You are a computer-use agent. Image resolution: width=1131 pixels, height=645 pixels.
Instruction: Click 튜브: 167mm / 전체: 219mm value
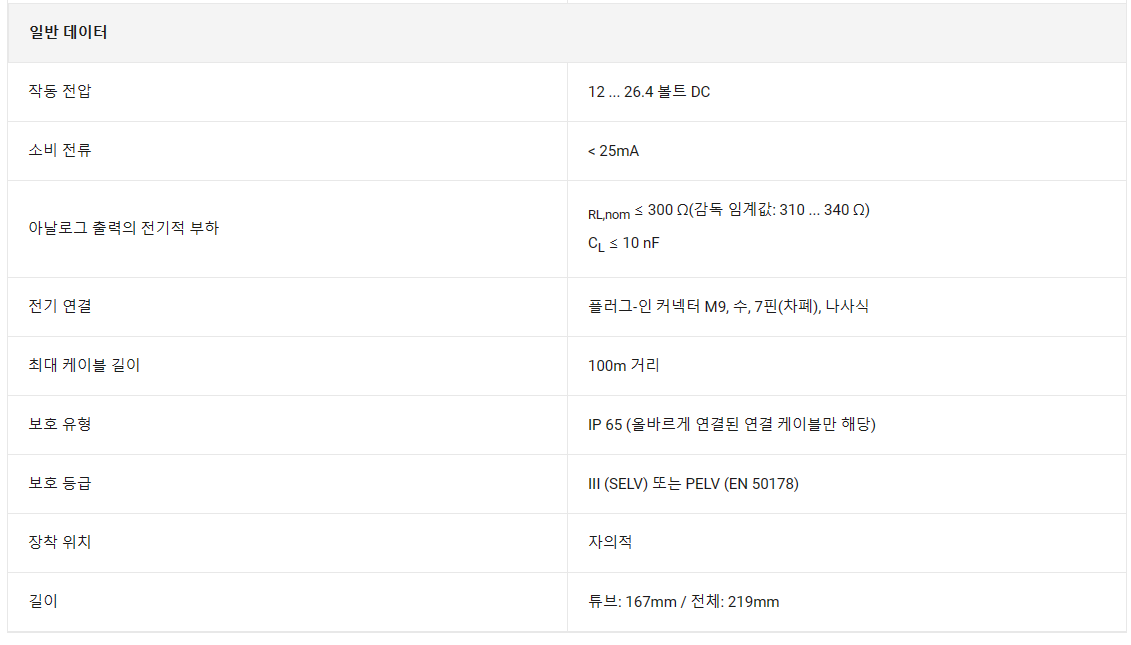[683, 601]
